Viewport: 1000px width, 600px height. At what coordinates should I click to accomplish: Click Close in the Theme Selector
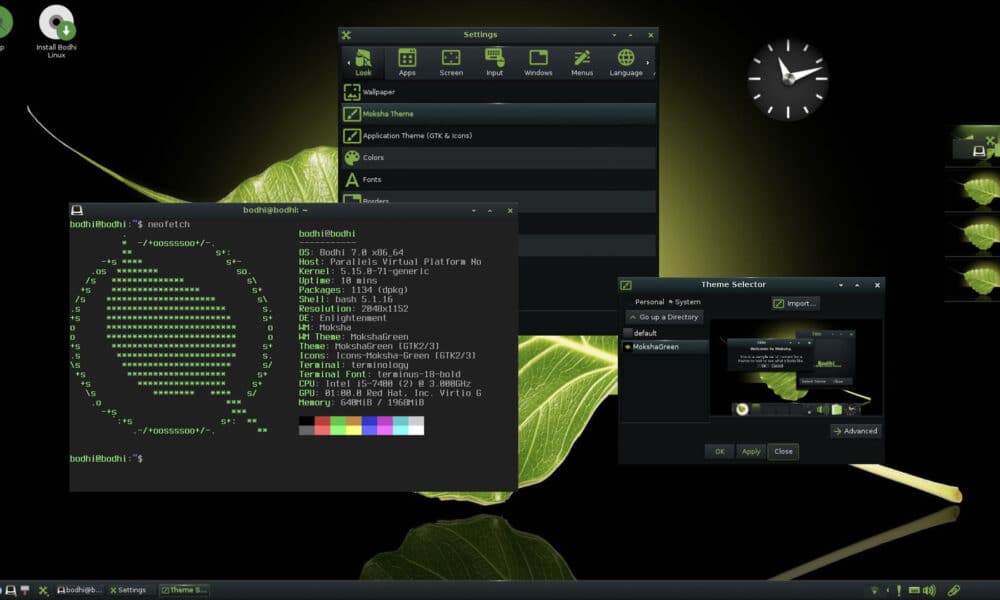click(x=783, y=451)
